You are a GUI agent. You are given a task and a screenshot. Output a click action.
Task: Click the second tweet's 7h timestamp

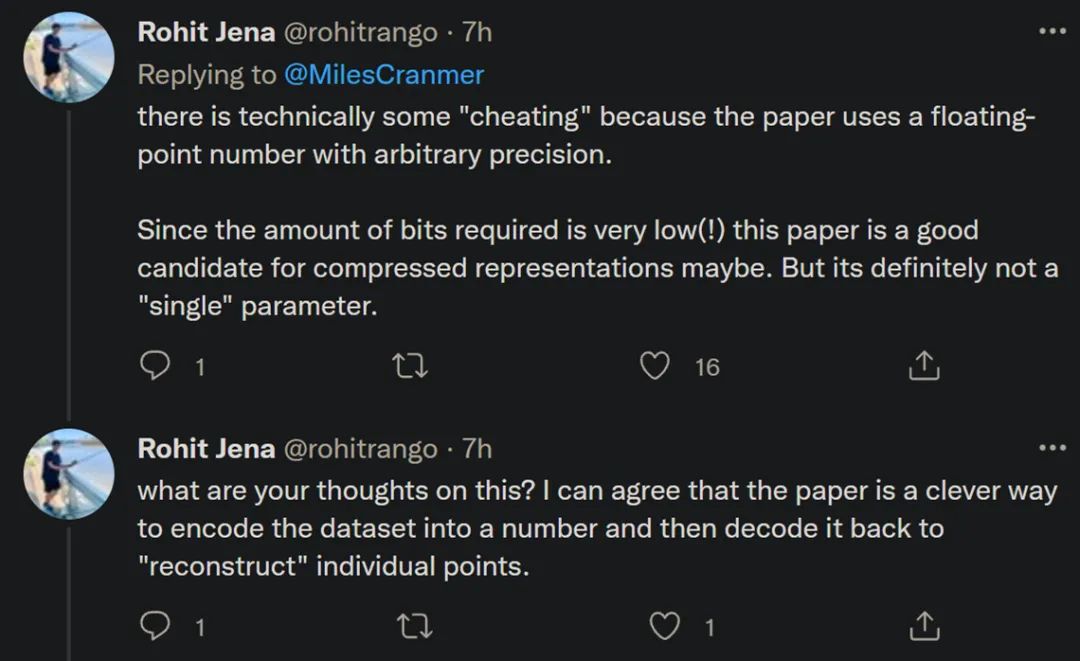tap(477, 449)
